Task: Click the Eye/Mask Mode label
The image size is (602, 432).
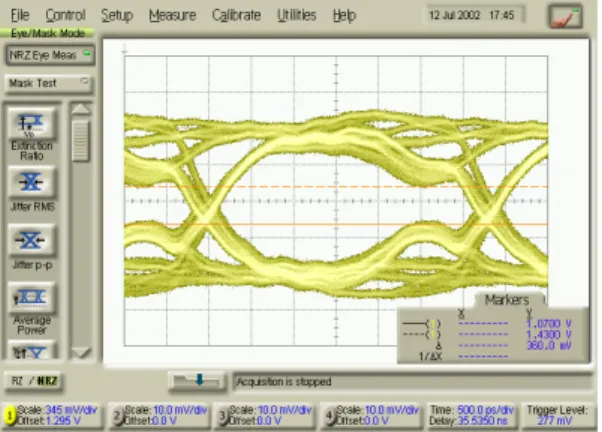Action: click(48, 33)
